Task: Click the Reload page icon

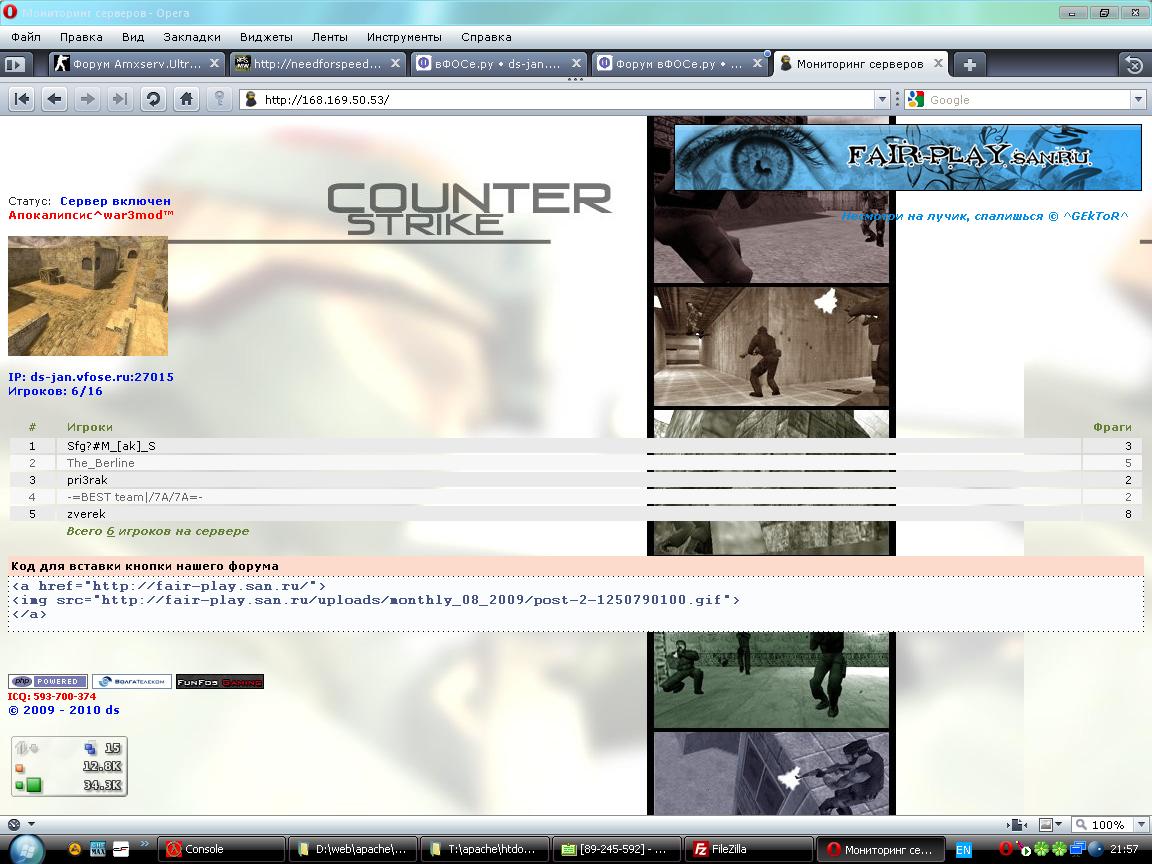Action: click(153, 99)
